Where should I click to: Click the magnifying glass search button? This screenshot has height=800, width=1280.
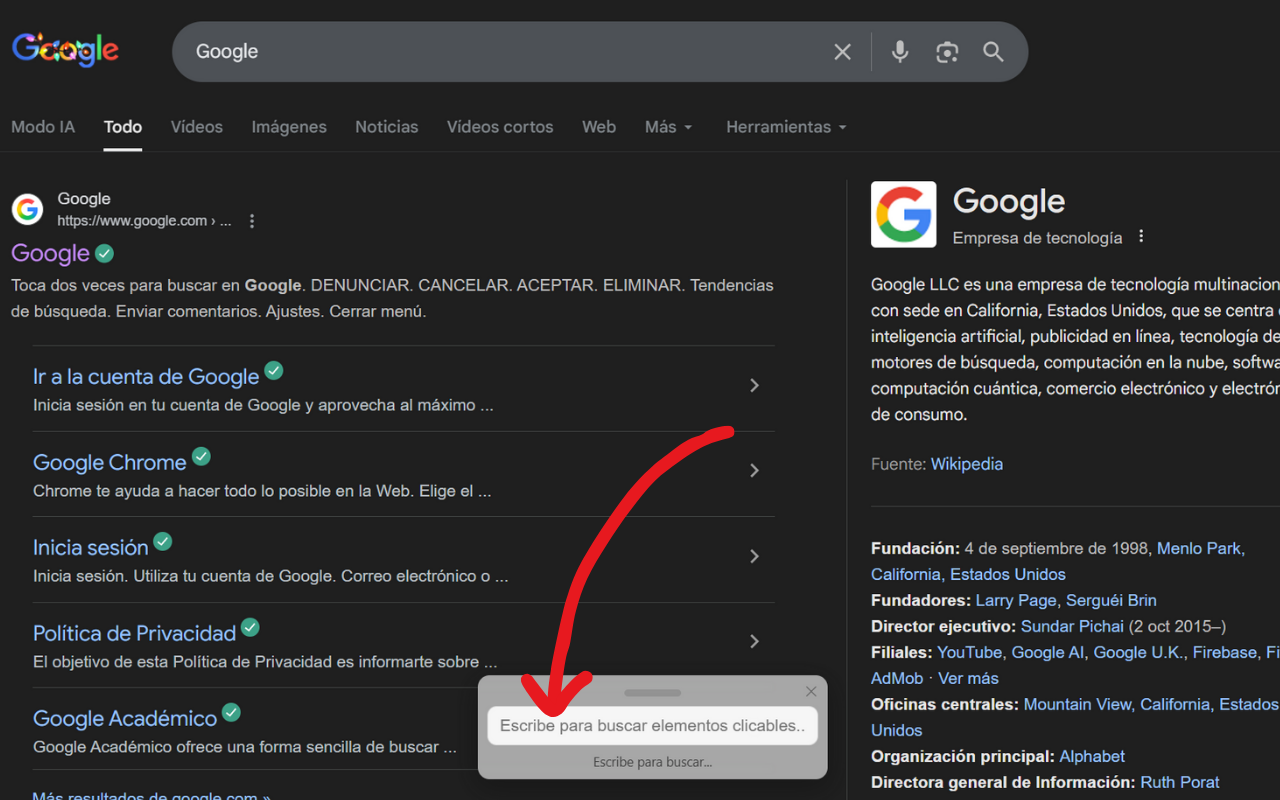pyautogui.click(x=993, y=52)
